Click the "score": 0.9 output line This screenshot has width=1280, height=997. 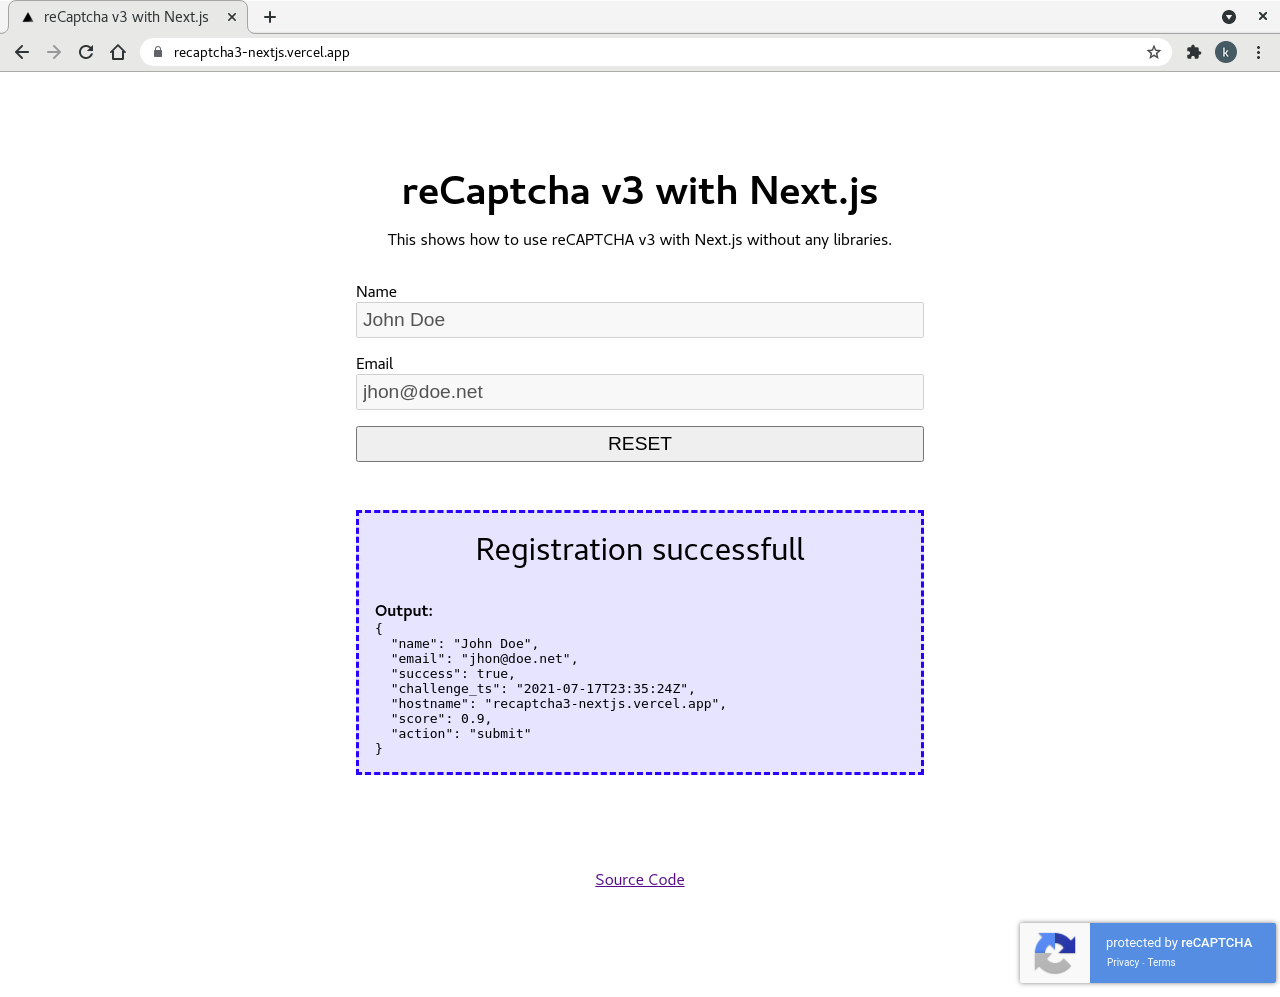(441, 719)
